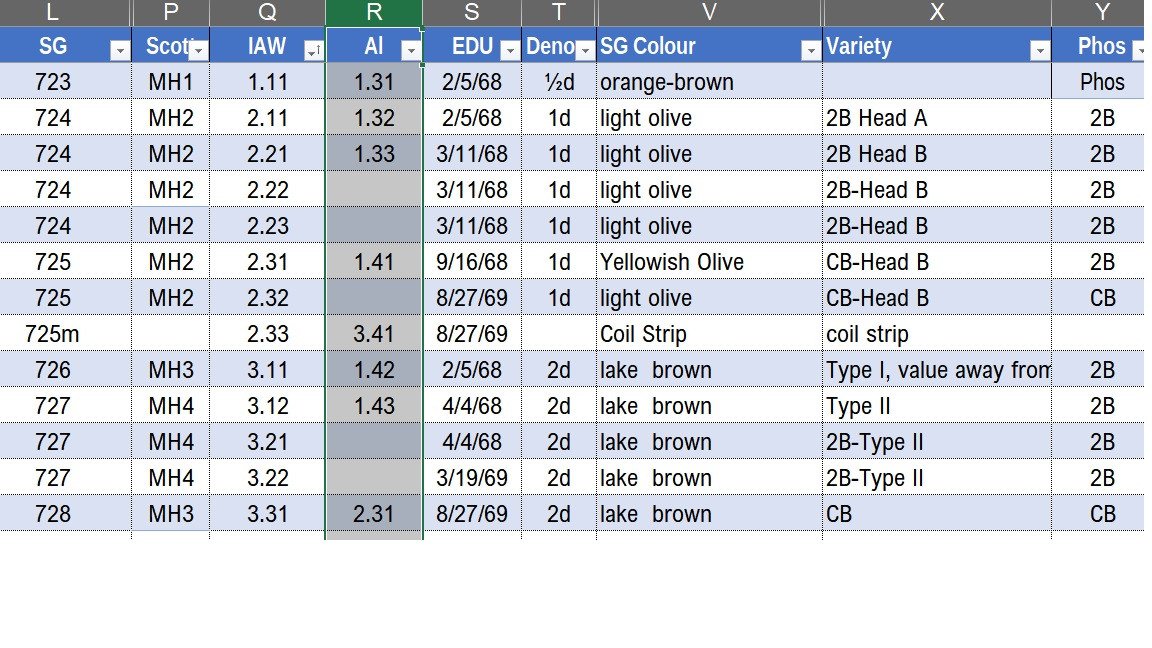Select column R header

(x=374, y=13)
